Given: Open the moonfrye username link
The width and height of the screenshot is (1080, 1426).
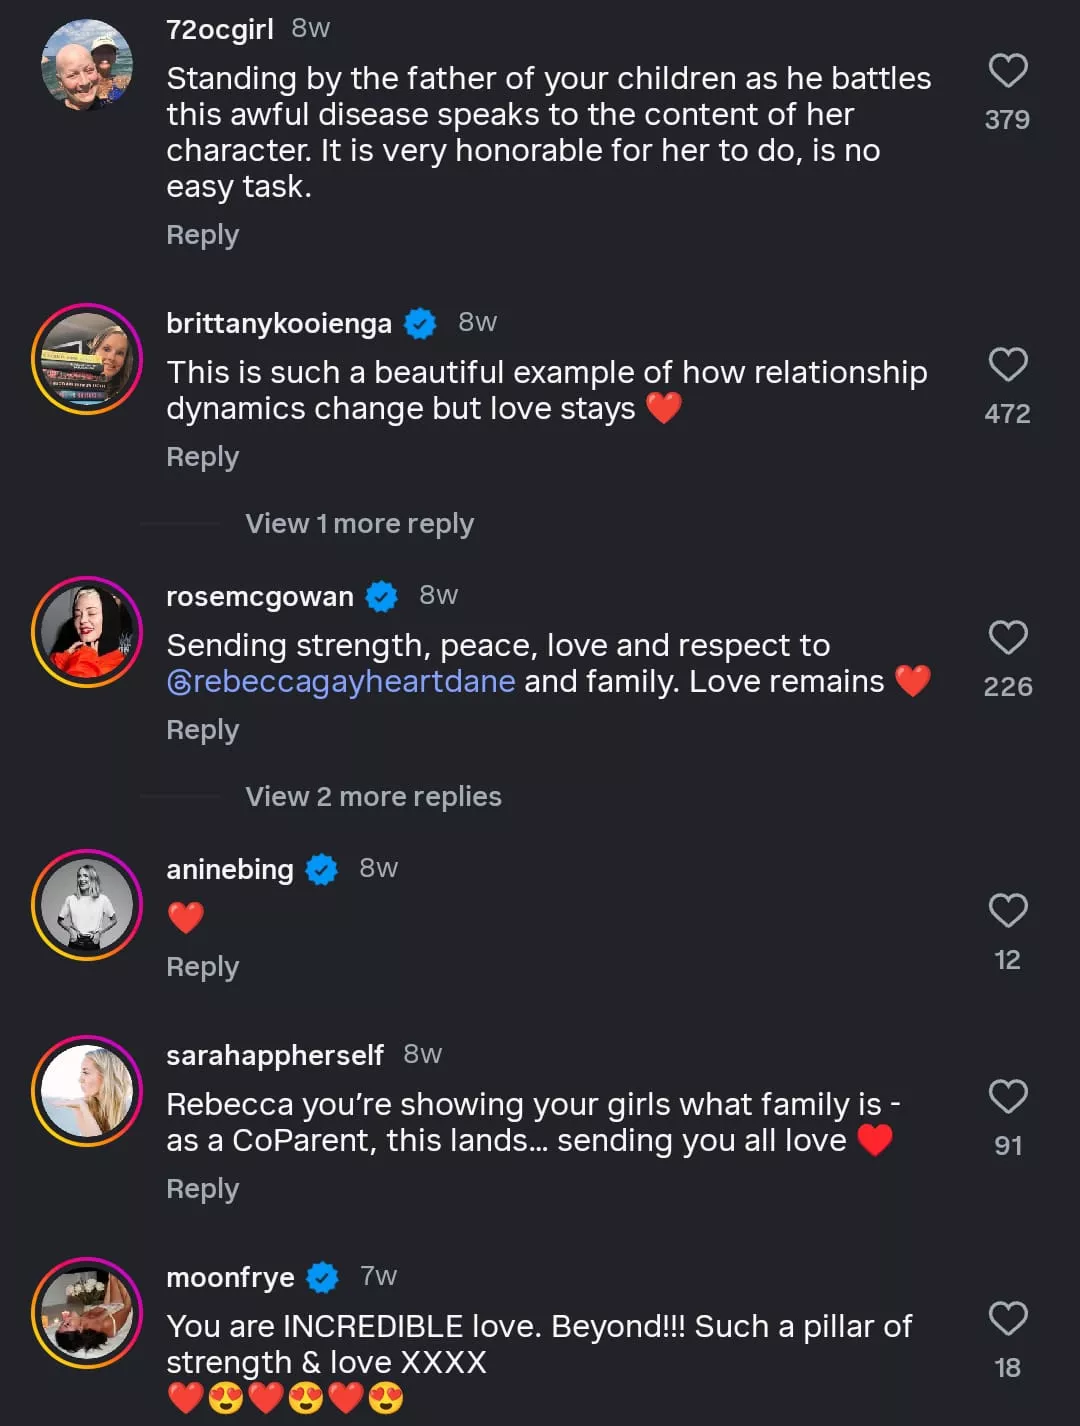Looking at the screenshot, I should 230,1277.
